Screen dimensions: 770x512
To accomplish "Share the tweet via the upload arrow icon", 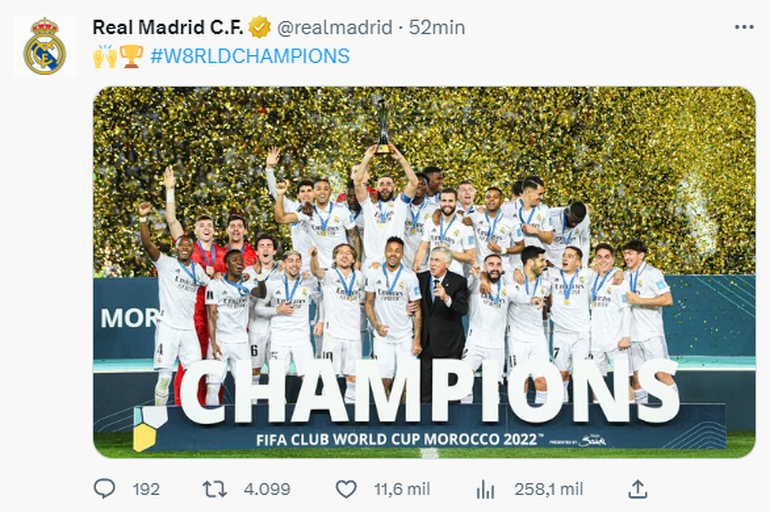I will pyautogui.click(x=637, y=489).
